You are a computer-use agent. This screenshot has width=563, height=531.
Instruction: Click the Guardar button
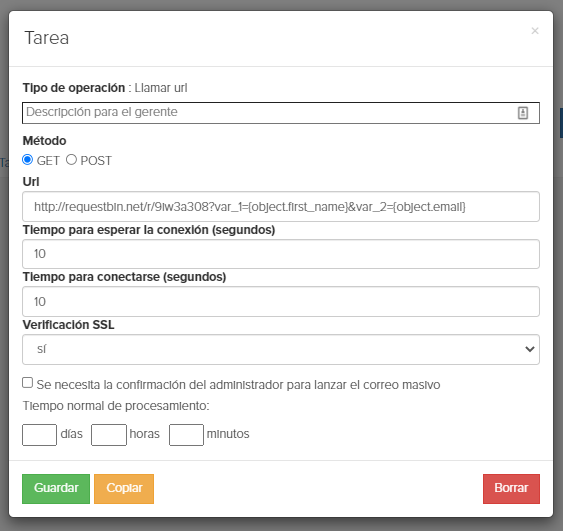56,489
